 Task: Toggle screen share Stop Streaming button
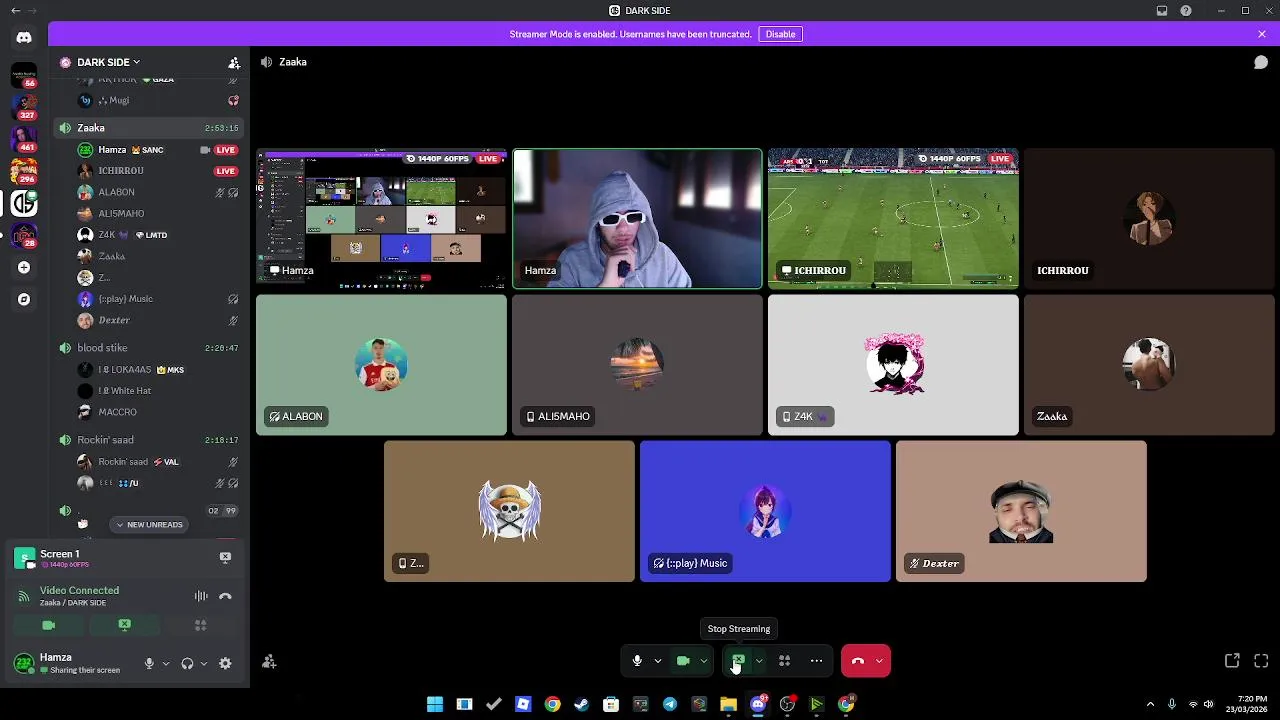click(x=738, y=661)
